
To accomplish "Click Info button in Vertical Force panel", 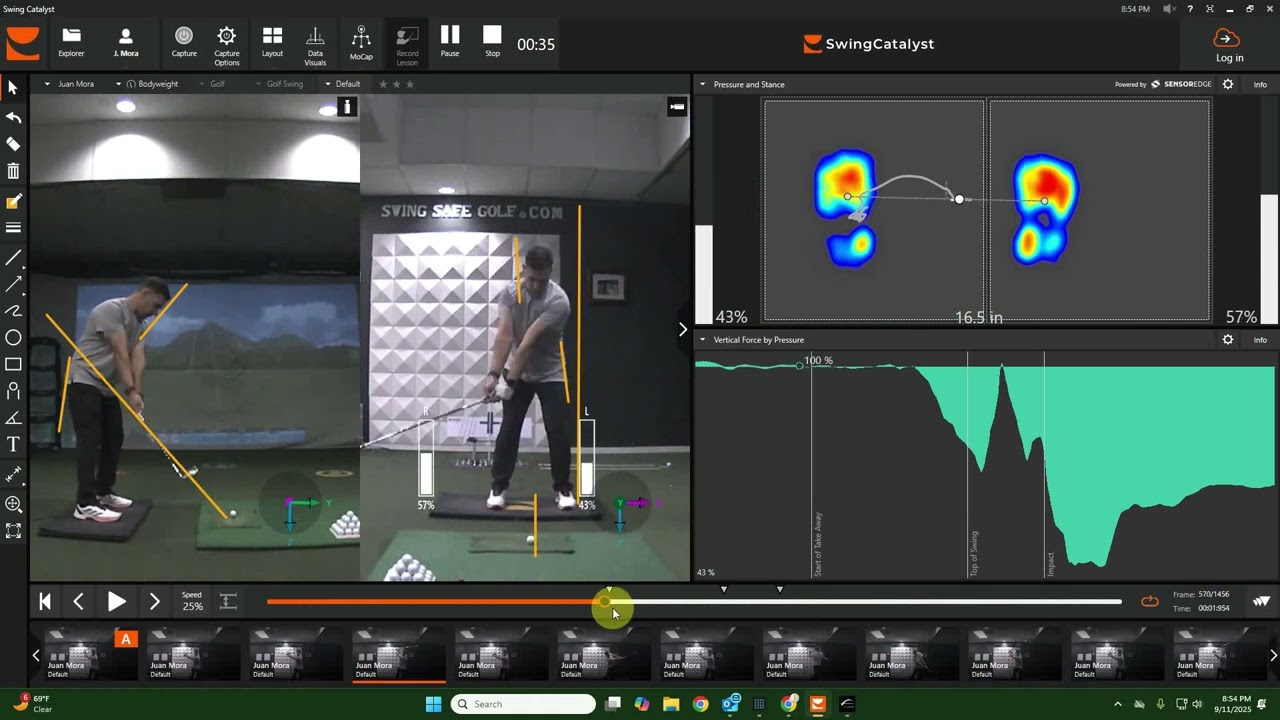I will 1260,340.
